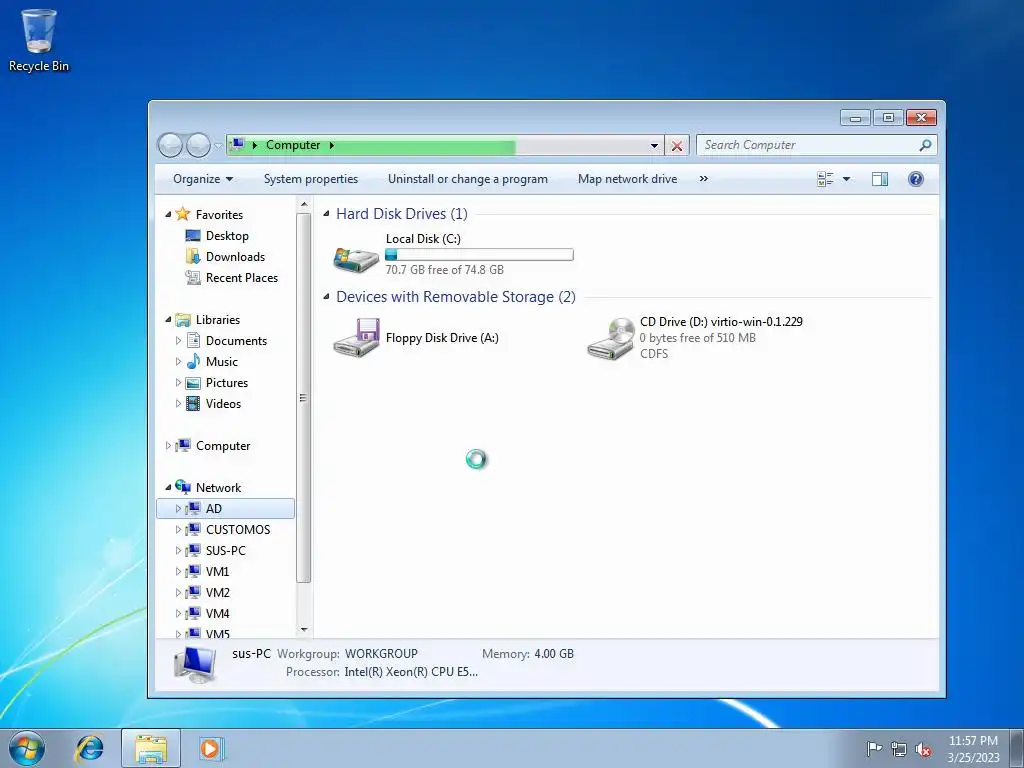Click the sus-PC computer icon in details pane
Image resolution: width=1024 pixels, height=768 pixels.
pos(195,664)
